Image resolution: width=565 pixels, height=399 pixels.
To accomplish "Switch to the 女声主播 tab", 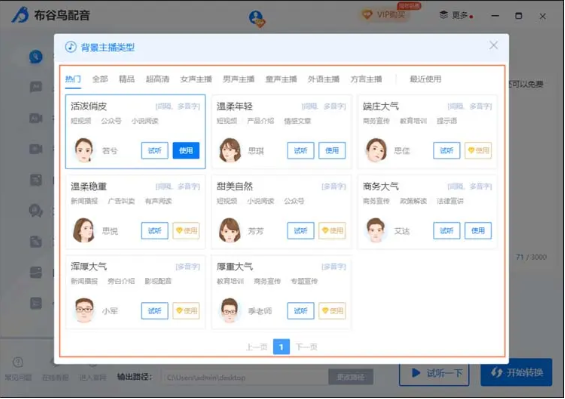I will point(196,79).
